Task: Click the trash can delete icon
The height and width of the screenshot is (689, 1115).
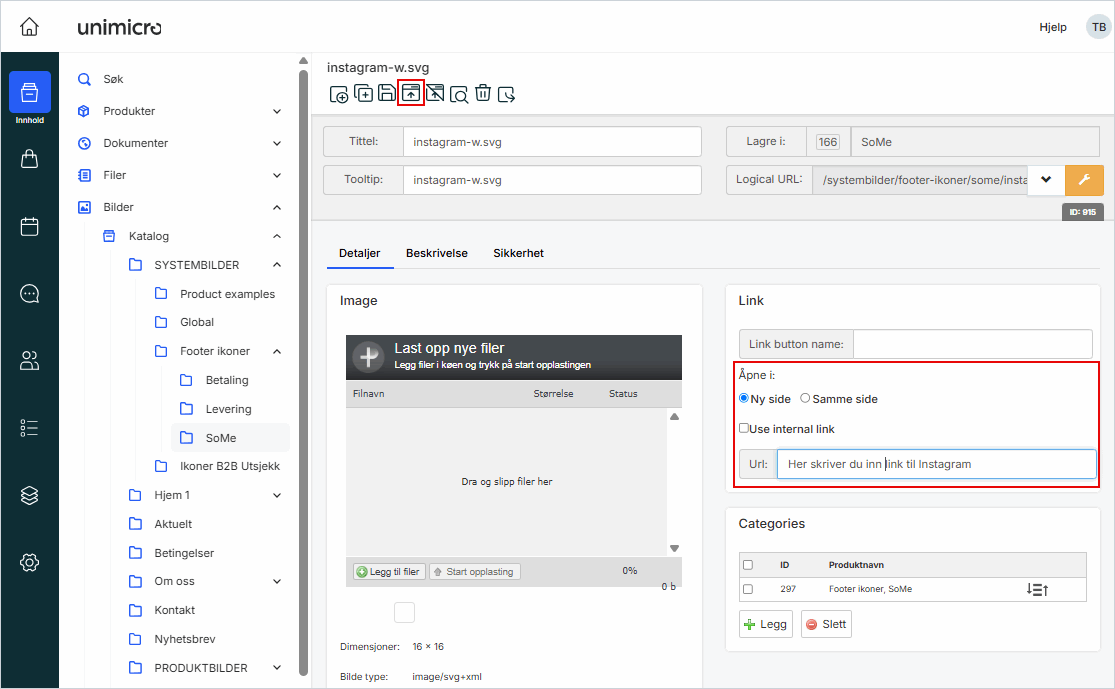Action: click(483, 94)
